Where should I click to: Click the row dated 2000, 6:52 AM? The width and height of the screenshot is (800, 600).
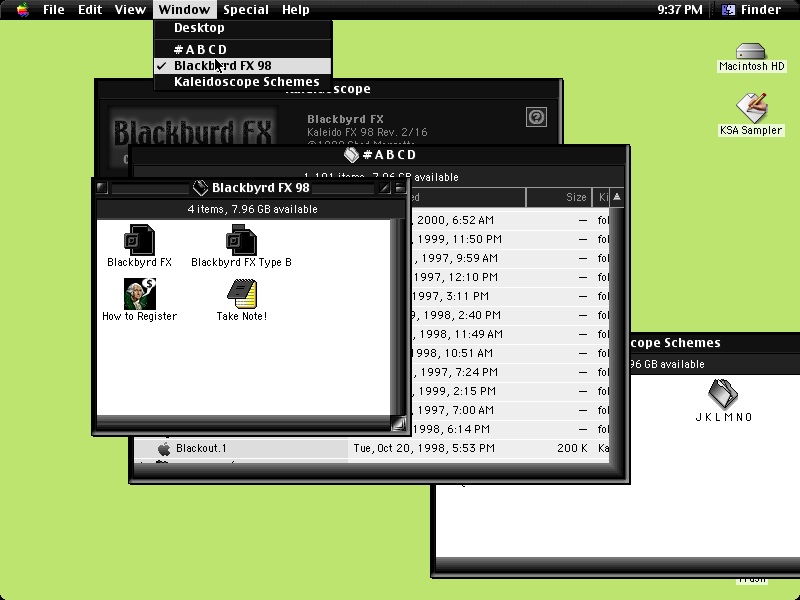[x=509, y=220]
